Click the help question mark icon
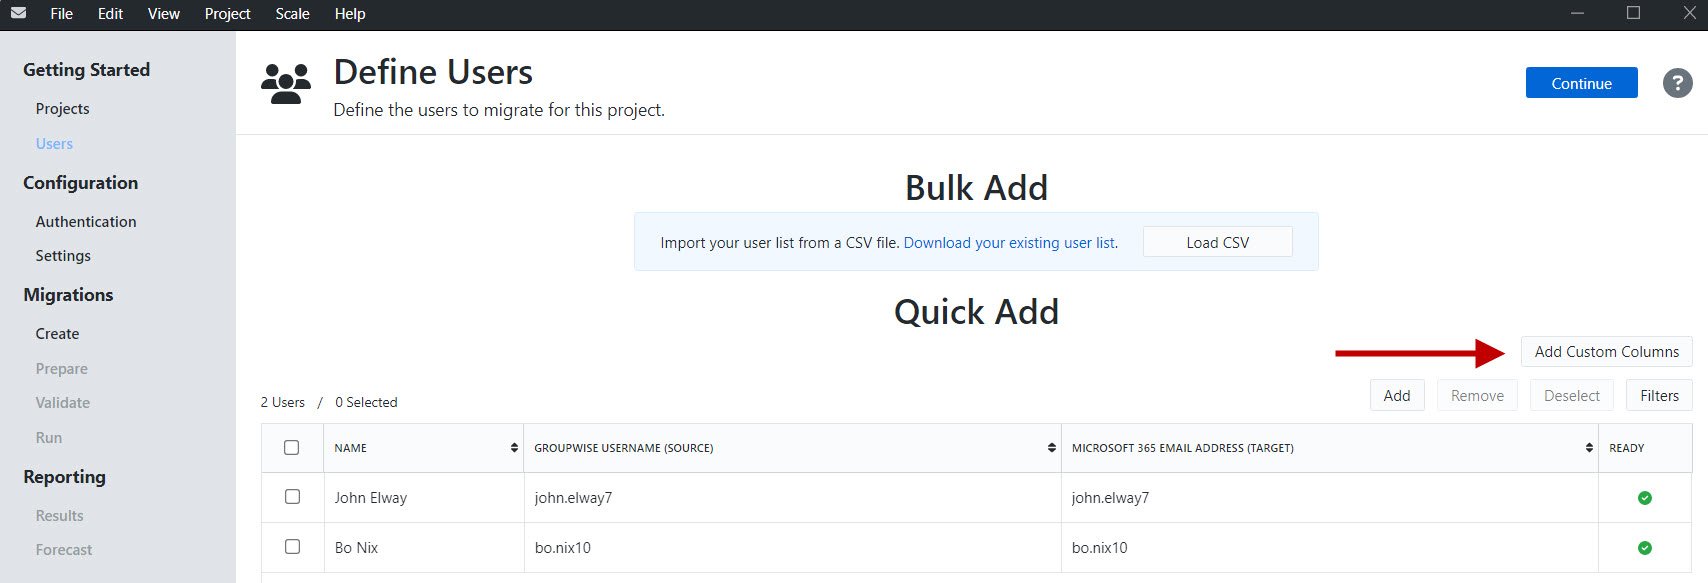 (1677, 83)
